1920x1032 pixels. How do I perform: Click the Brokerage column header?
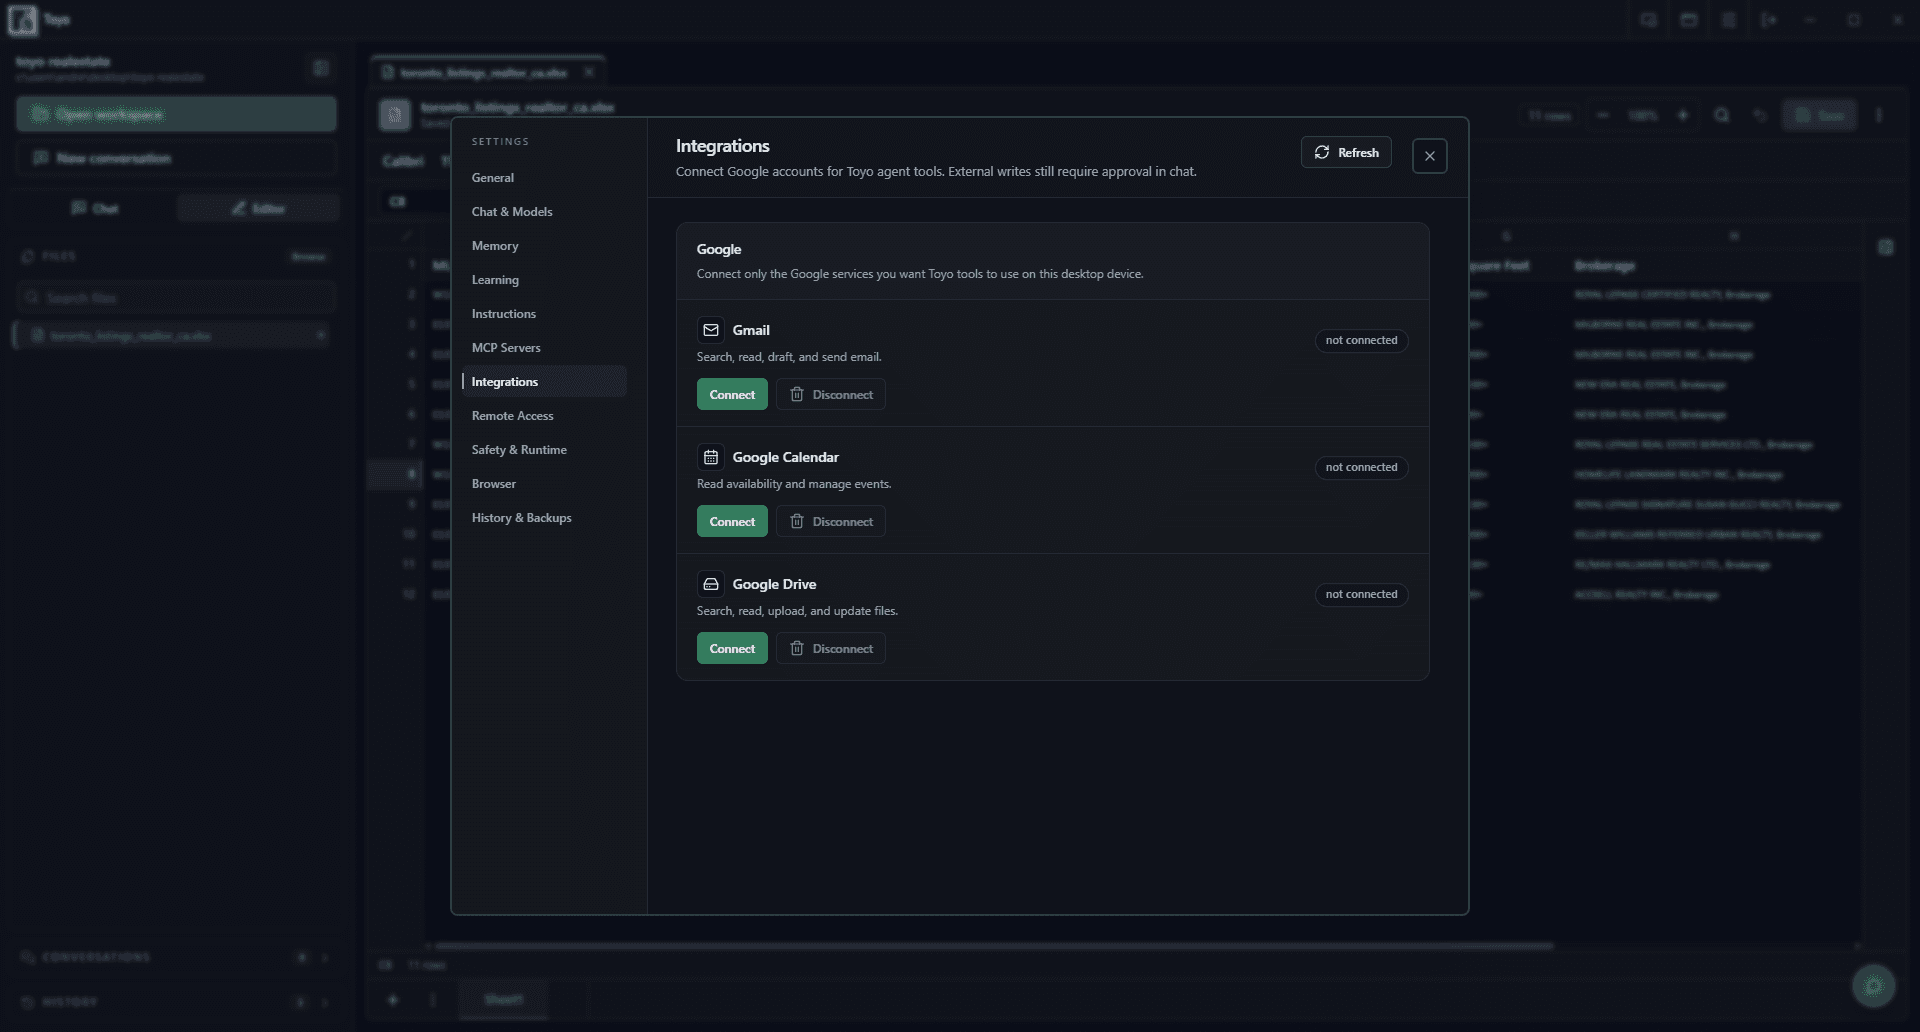[x=1605, y=266]
